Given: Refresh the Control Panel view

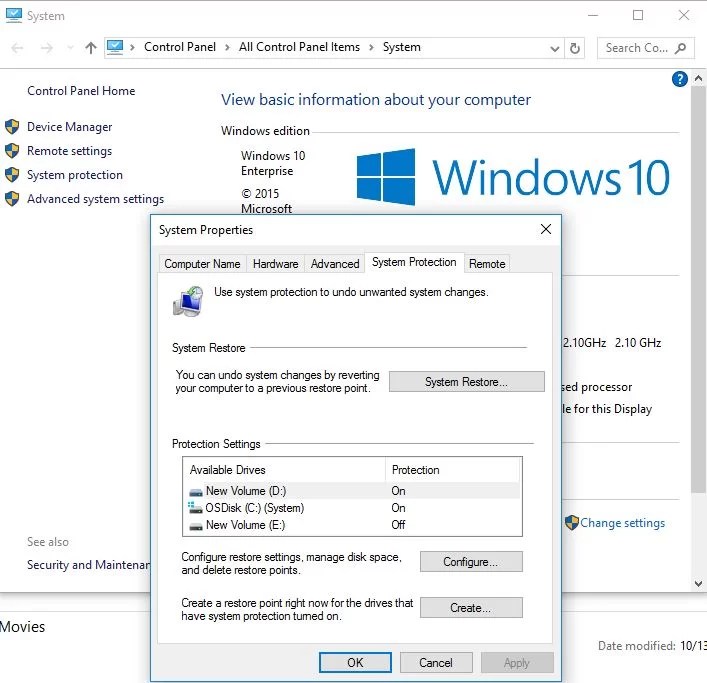Looking at the screenshot, I should [x=574, y=48].
